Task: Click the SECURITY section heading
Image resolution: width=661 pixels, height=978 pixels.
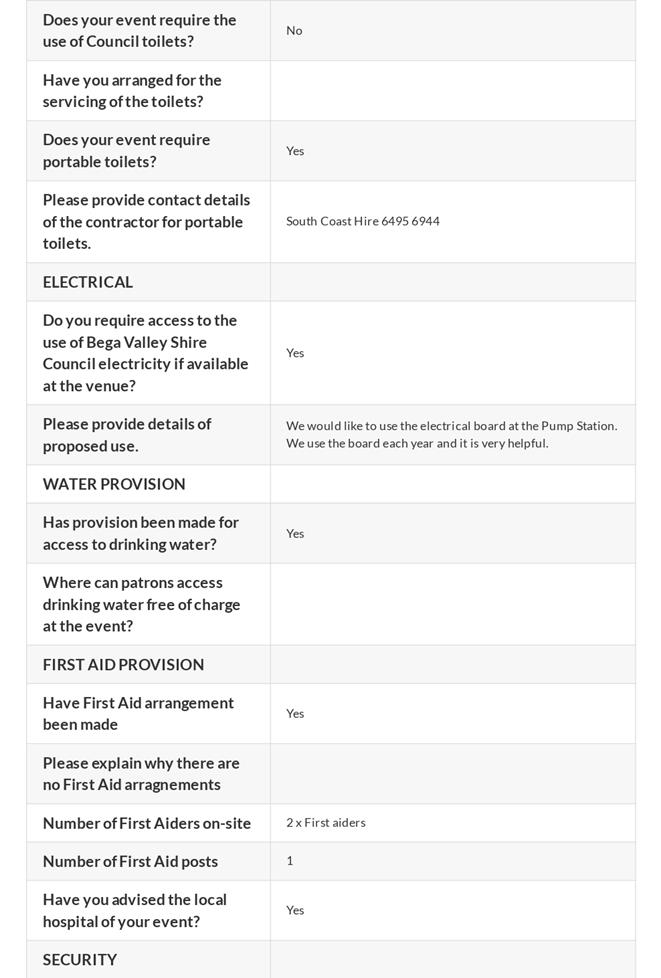Action: pyautogui.click(x=80, y=959)
